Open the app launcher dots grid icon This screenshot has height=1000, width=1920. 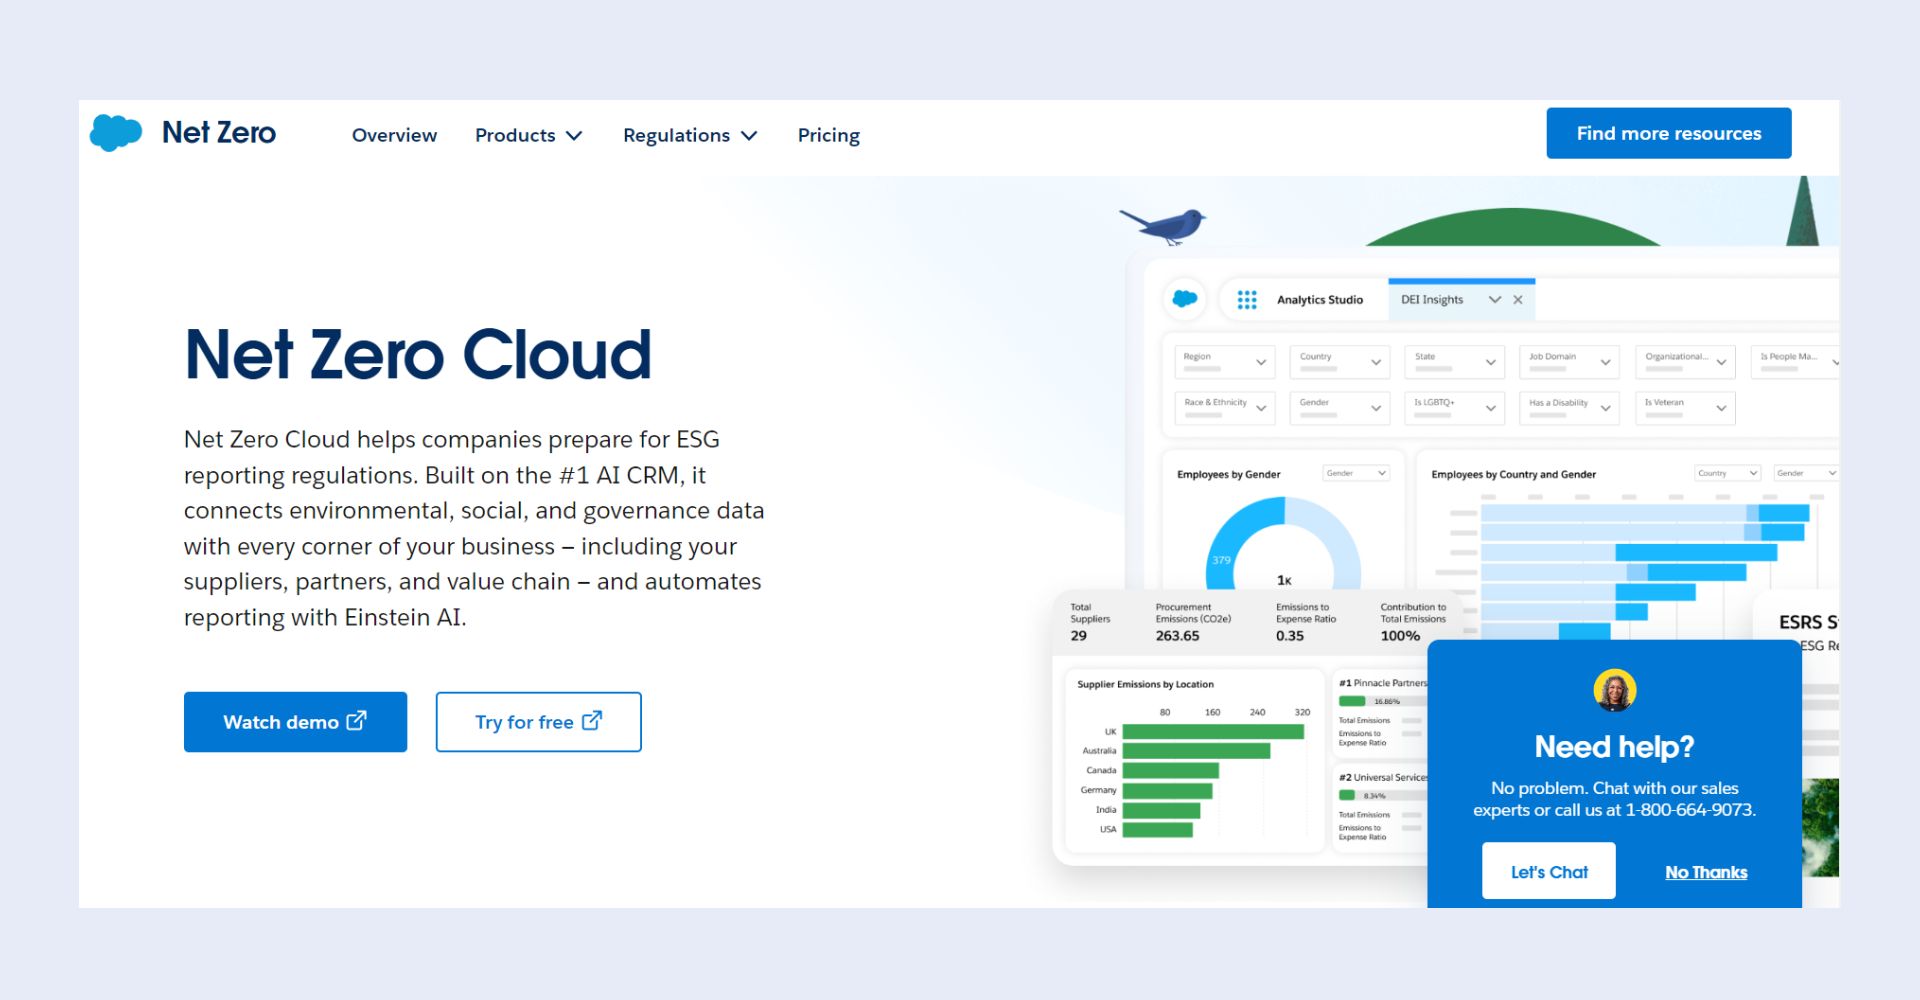[x=1247, y=300]
